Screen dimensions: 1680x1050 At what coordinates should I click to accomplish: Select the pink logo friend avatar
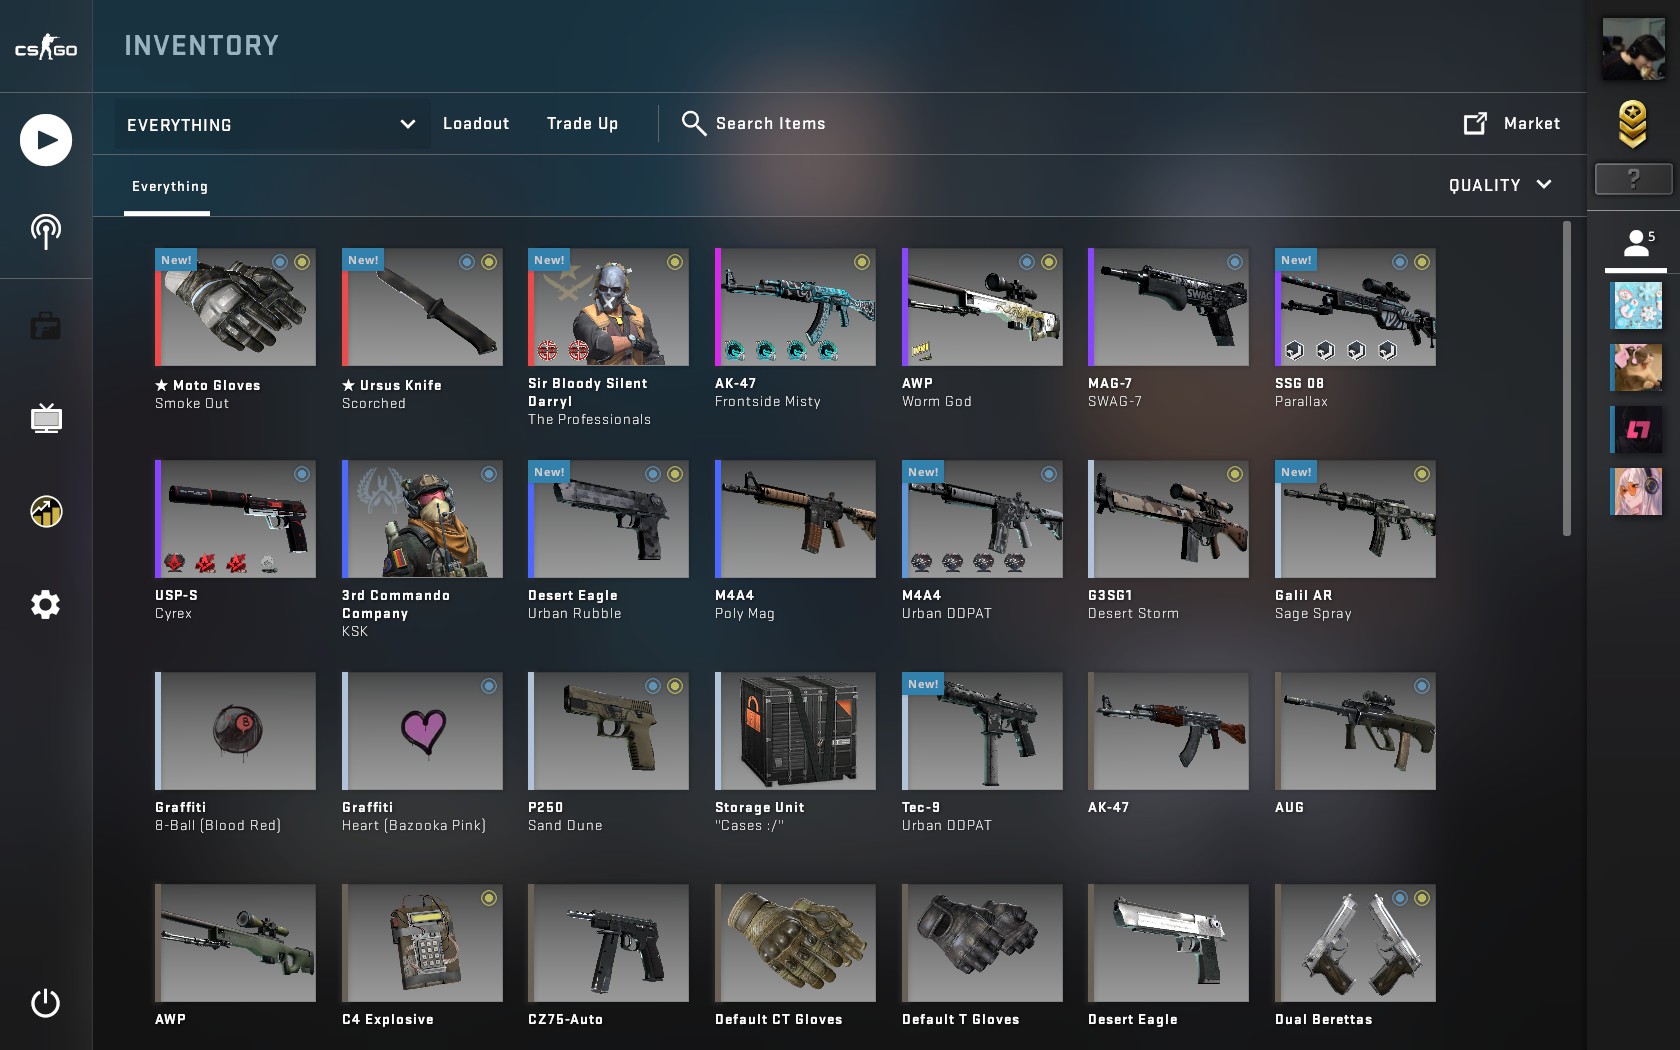[1636, 430]
